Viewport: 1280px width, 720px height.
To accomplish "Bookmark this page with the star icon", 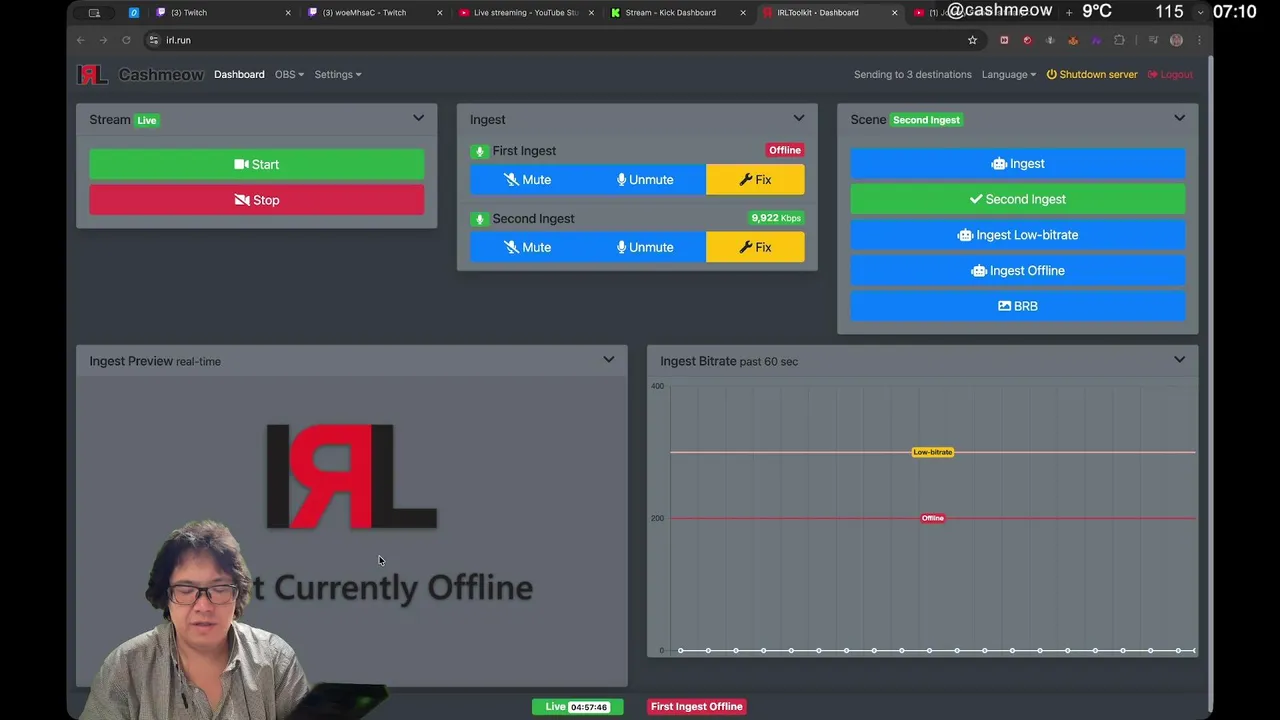I will click(972, 40).
